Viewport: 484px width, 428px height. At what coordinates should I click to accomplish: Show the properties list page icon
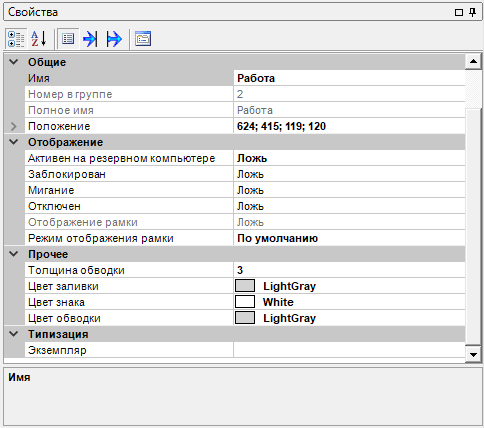[68, 39]
